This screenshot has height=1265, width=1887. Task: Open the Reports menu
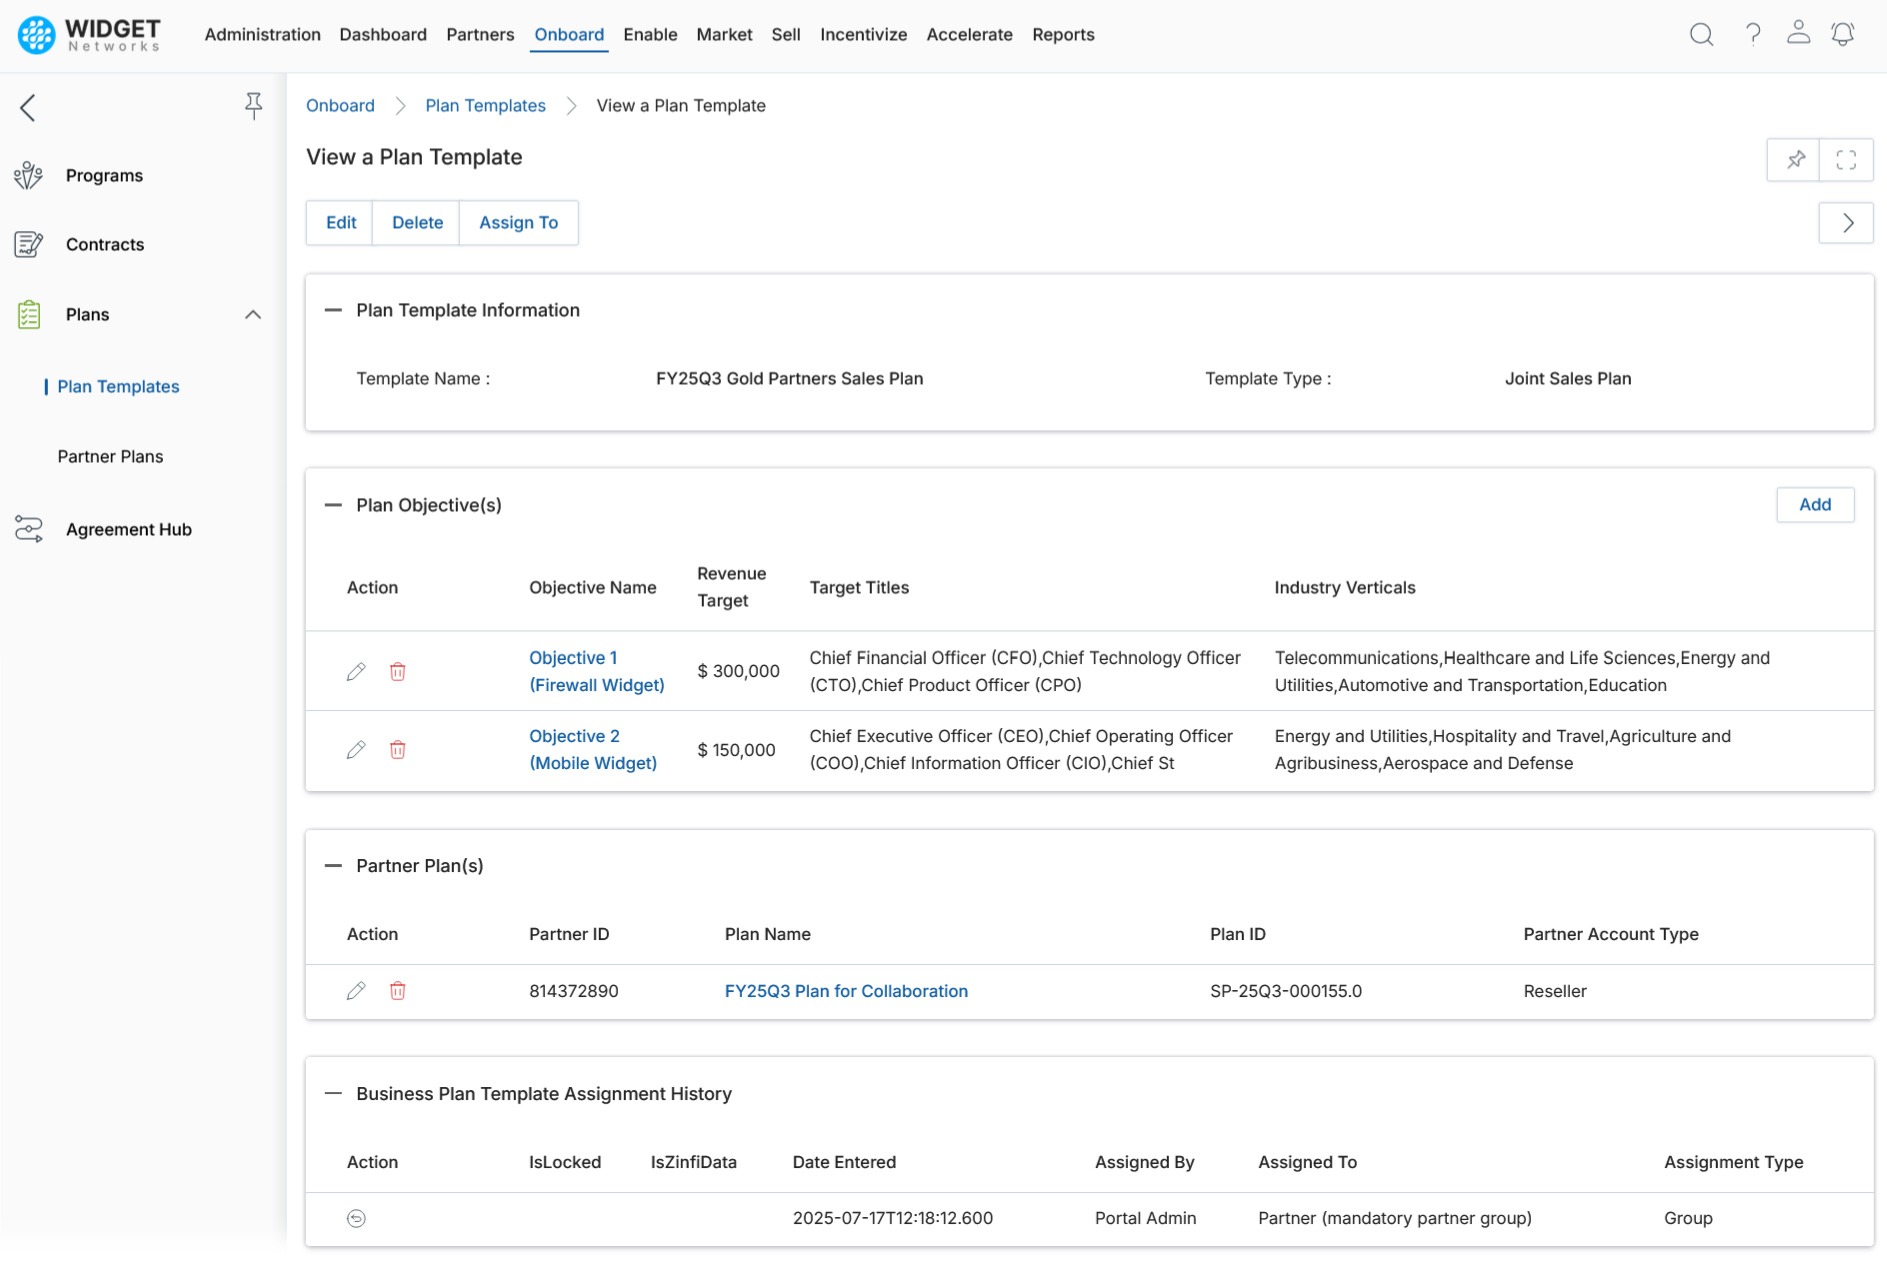click(x=1063, y=35)
